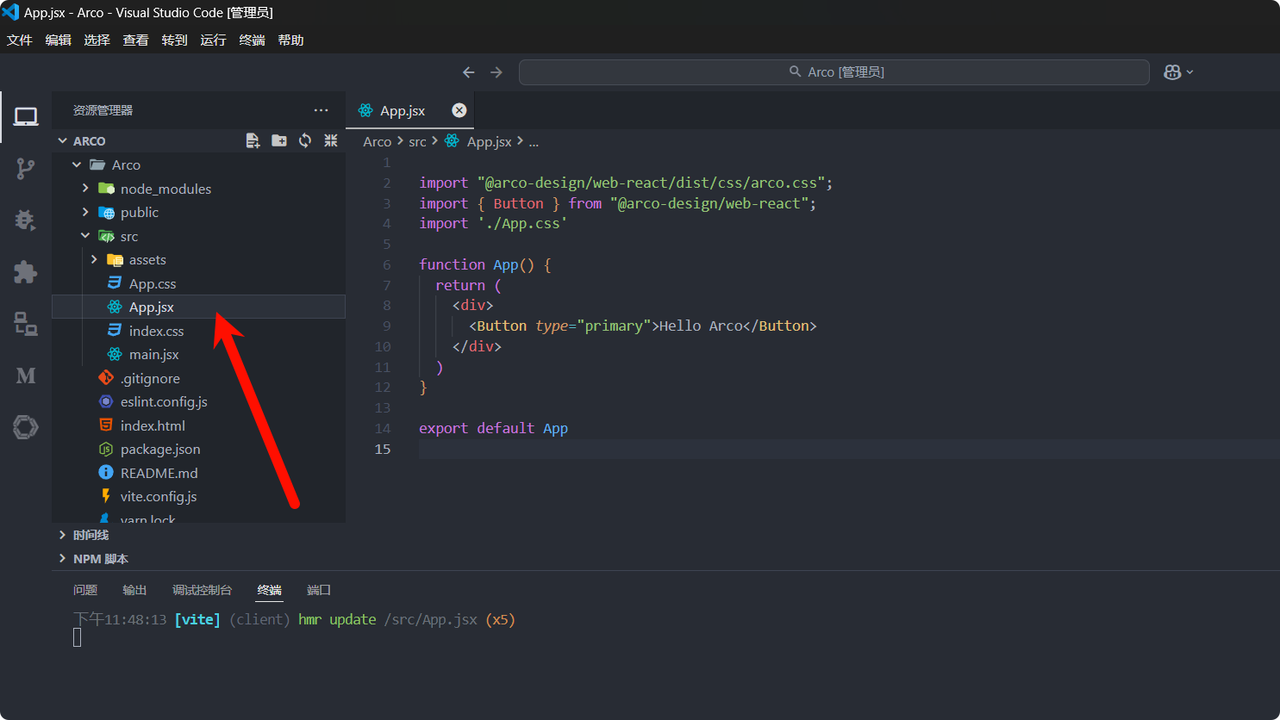This screenshot has width=1280, height=720.
Task: Click the New Folder icon in explorer
Action: click(x=279, y=141)
